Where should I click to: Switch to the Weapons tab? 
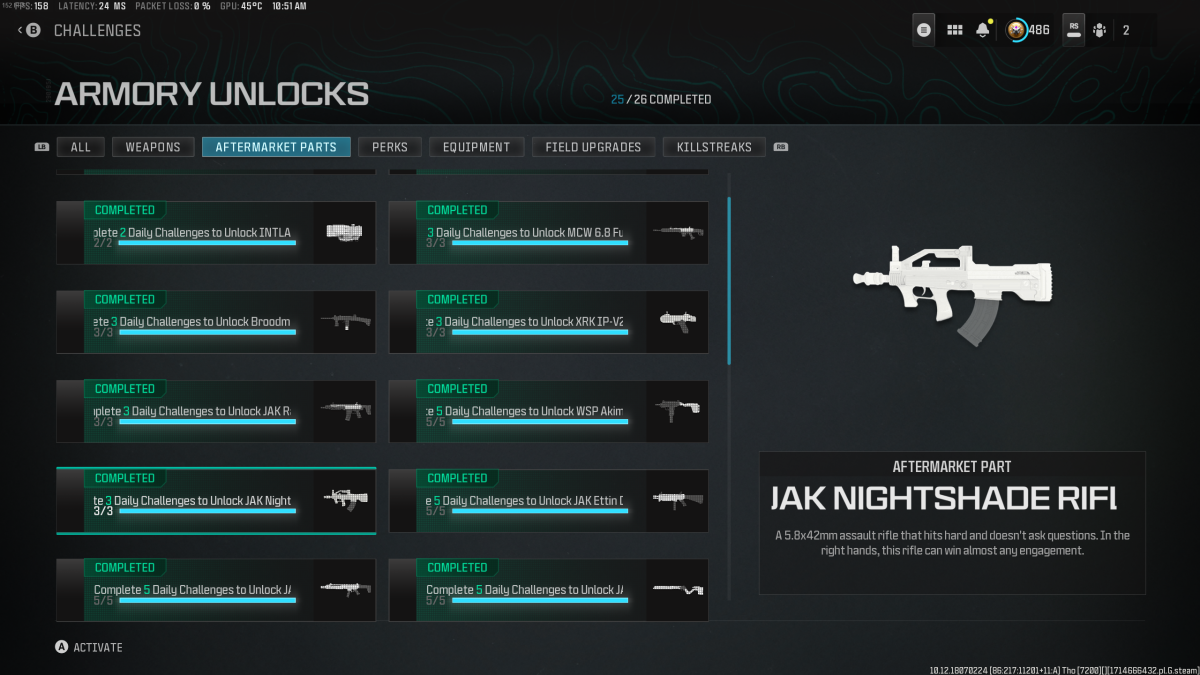coord(153,147)
